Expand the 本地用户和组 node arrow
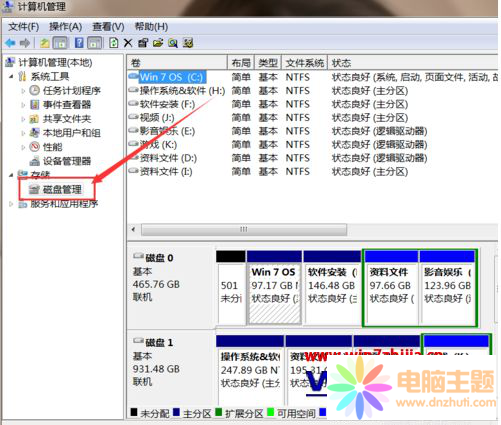 click(x=23, y=133)
